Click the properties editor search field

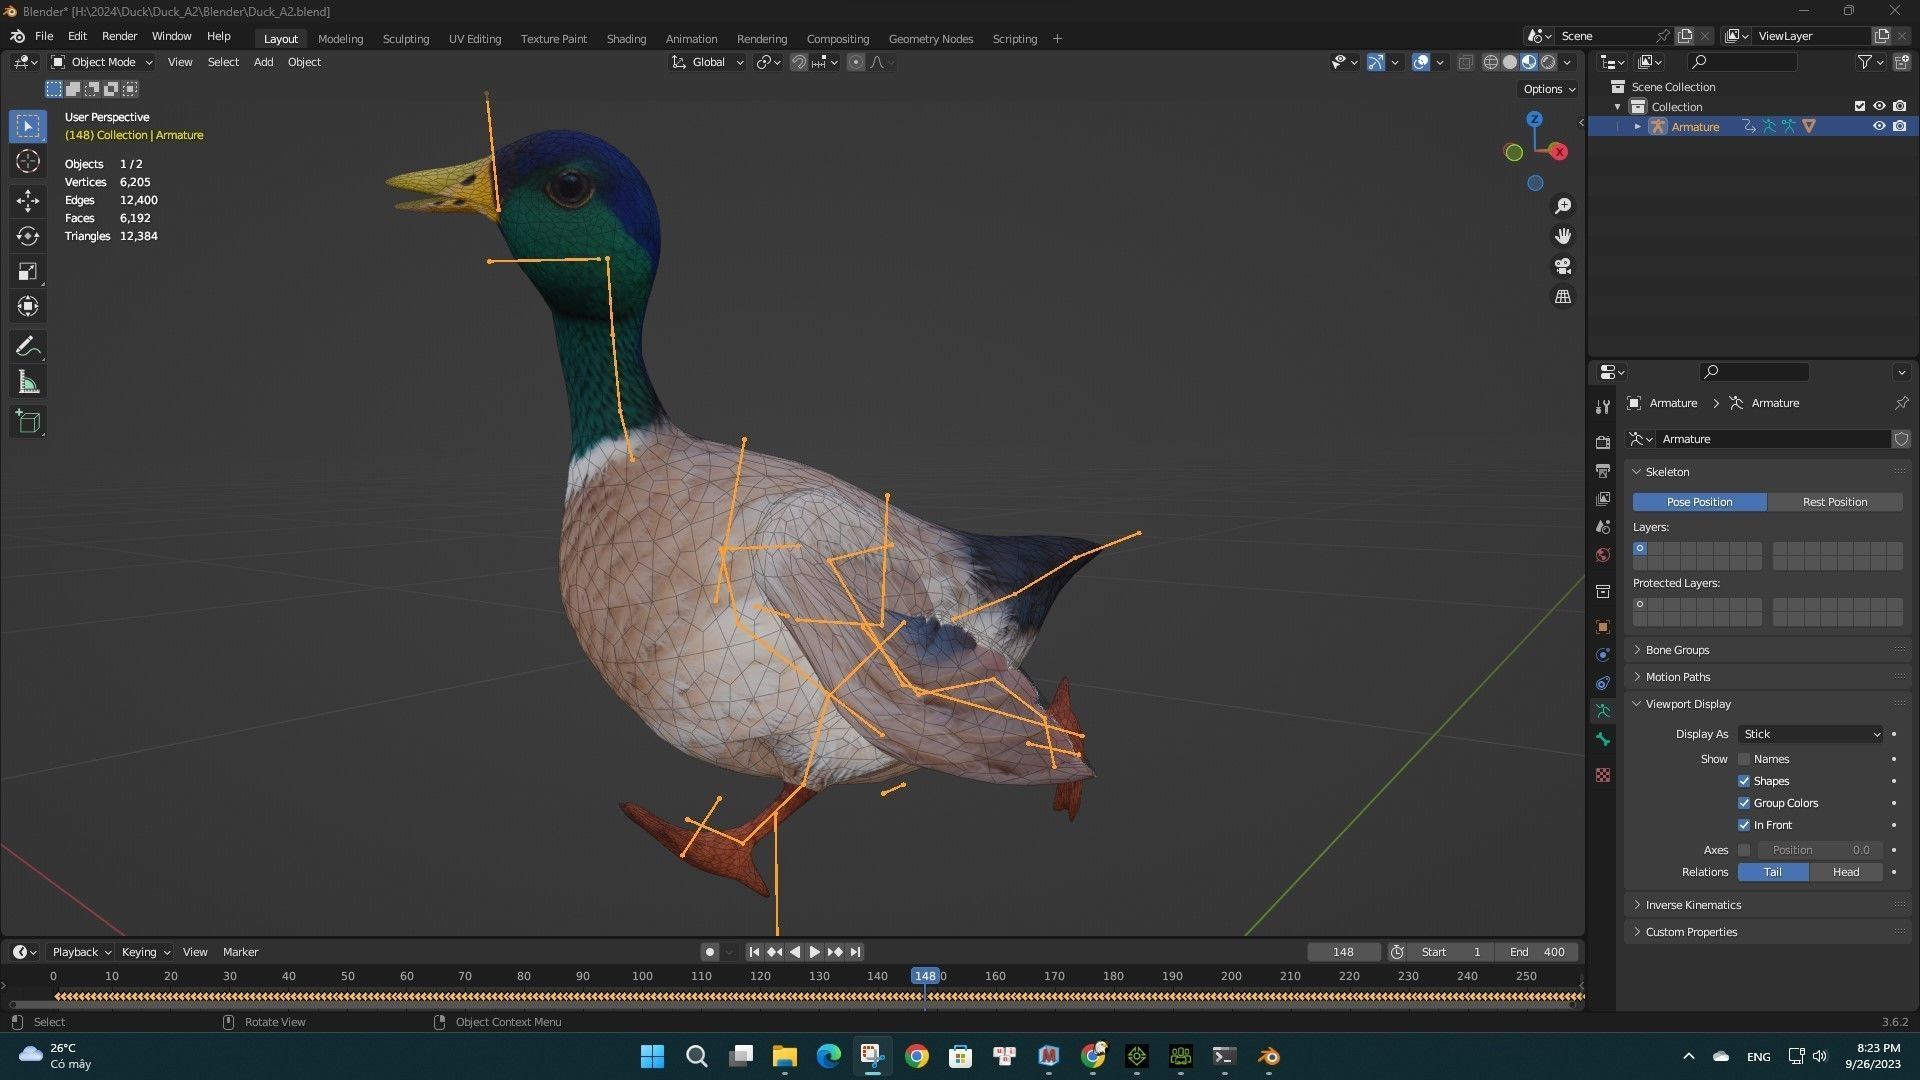[x=1754, y=372]
